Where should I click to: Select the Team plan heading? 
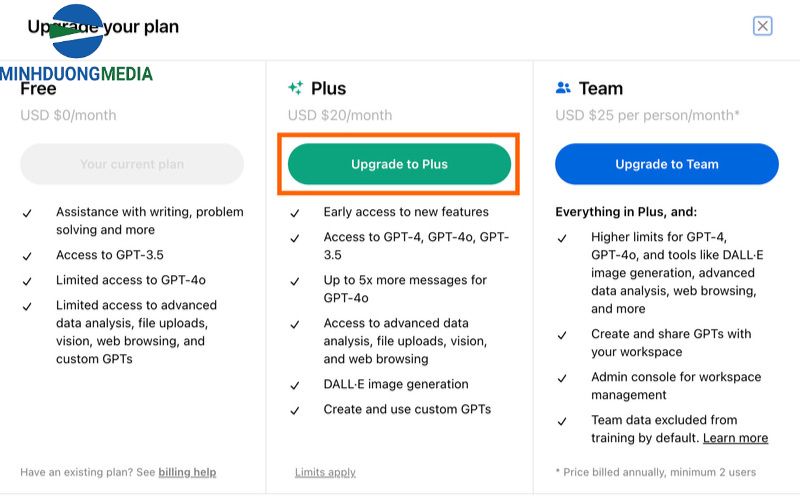(600, 88)
